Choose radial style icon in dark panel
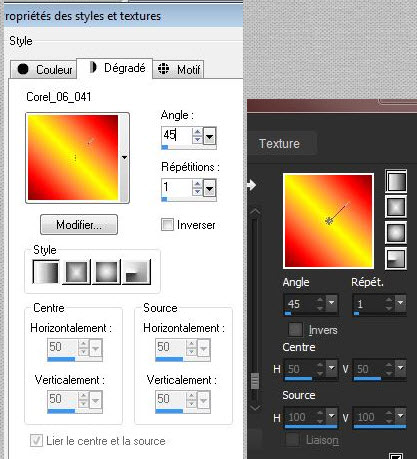 [396, 258]
